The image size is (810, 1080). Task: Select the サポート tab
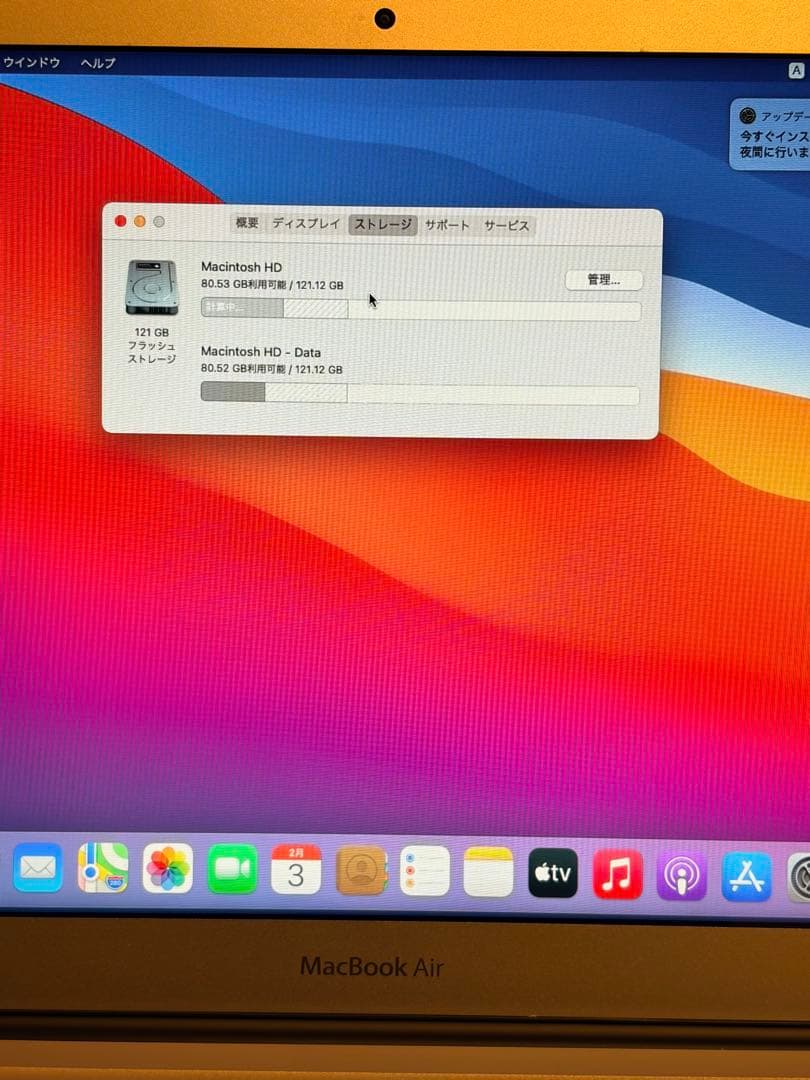(447, 225)
